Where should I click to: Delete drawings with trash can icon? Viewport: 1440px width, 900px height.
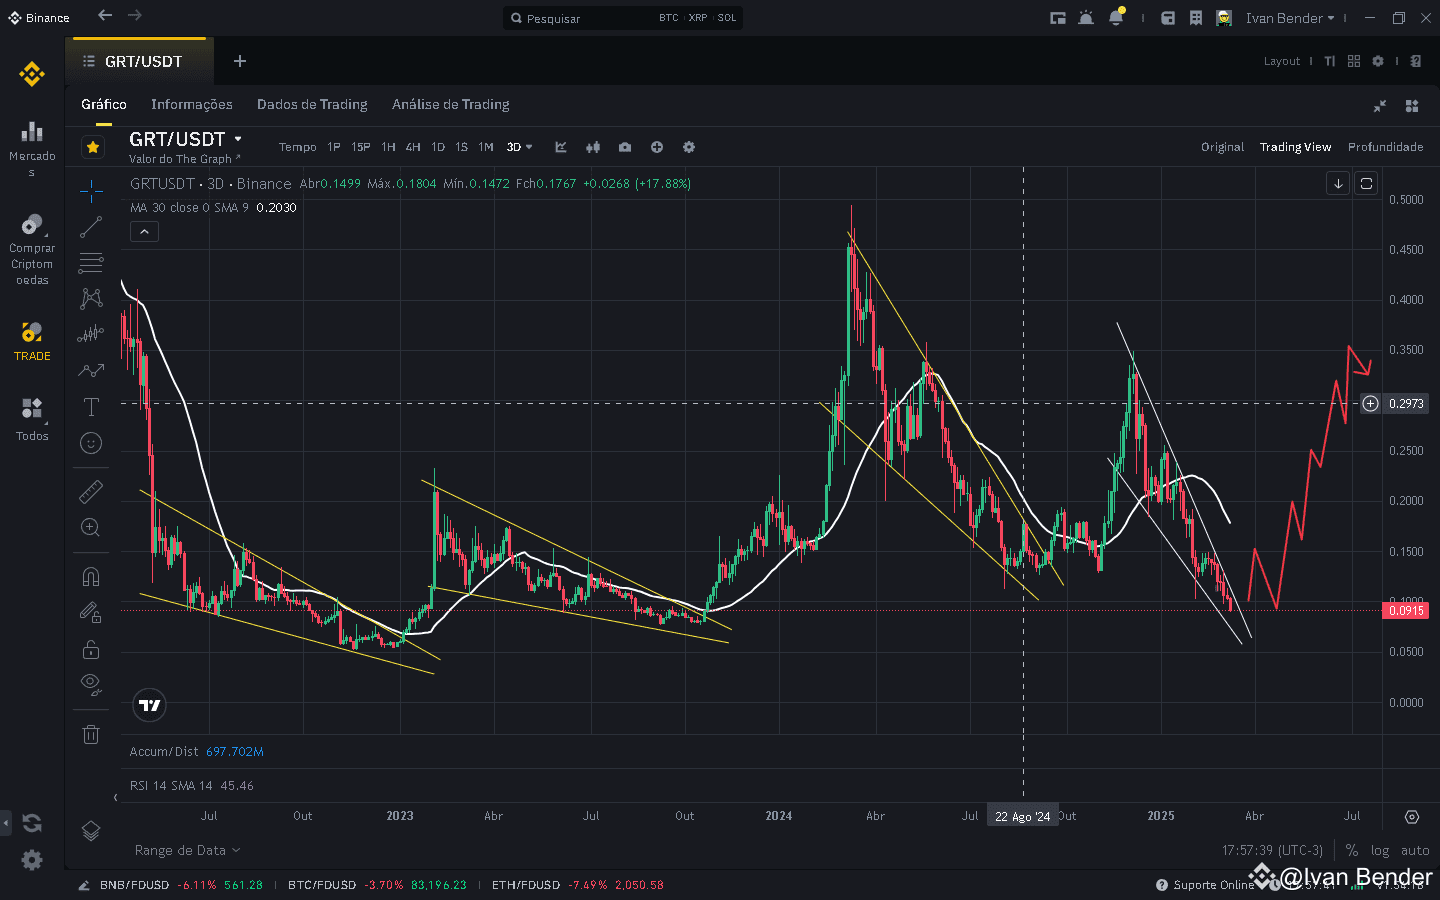click(91, 734)
